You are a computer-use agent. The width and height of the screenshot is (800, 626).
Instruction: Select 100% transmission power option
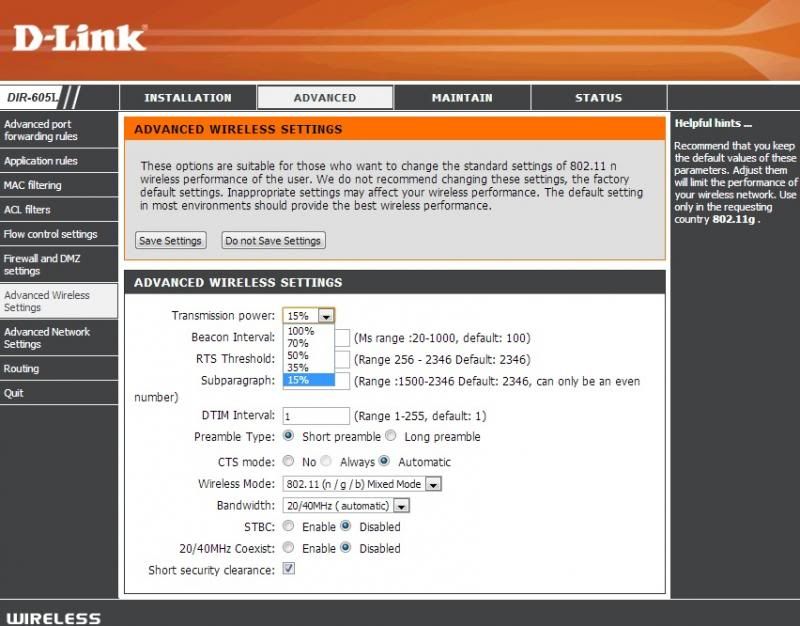[x=300, y=331]
